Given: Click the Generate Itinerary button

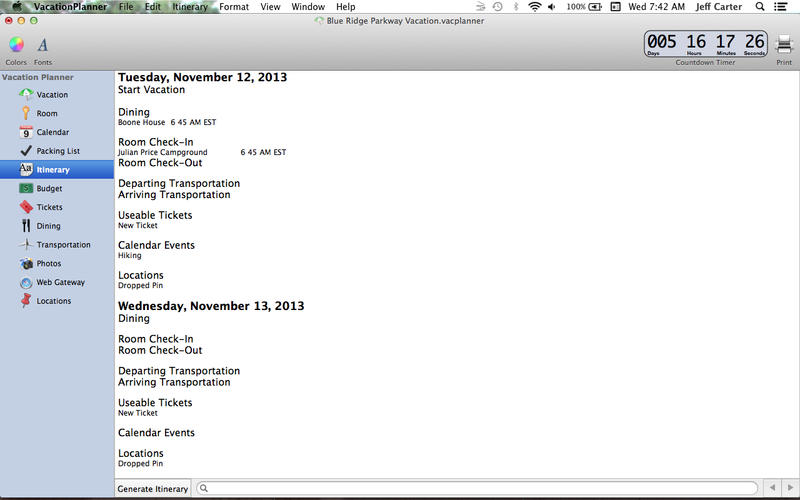Looking at the screenshot, I should tap(153, 488).
